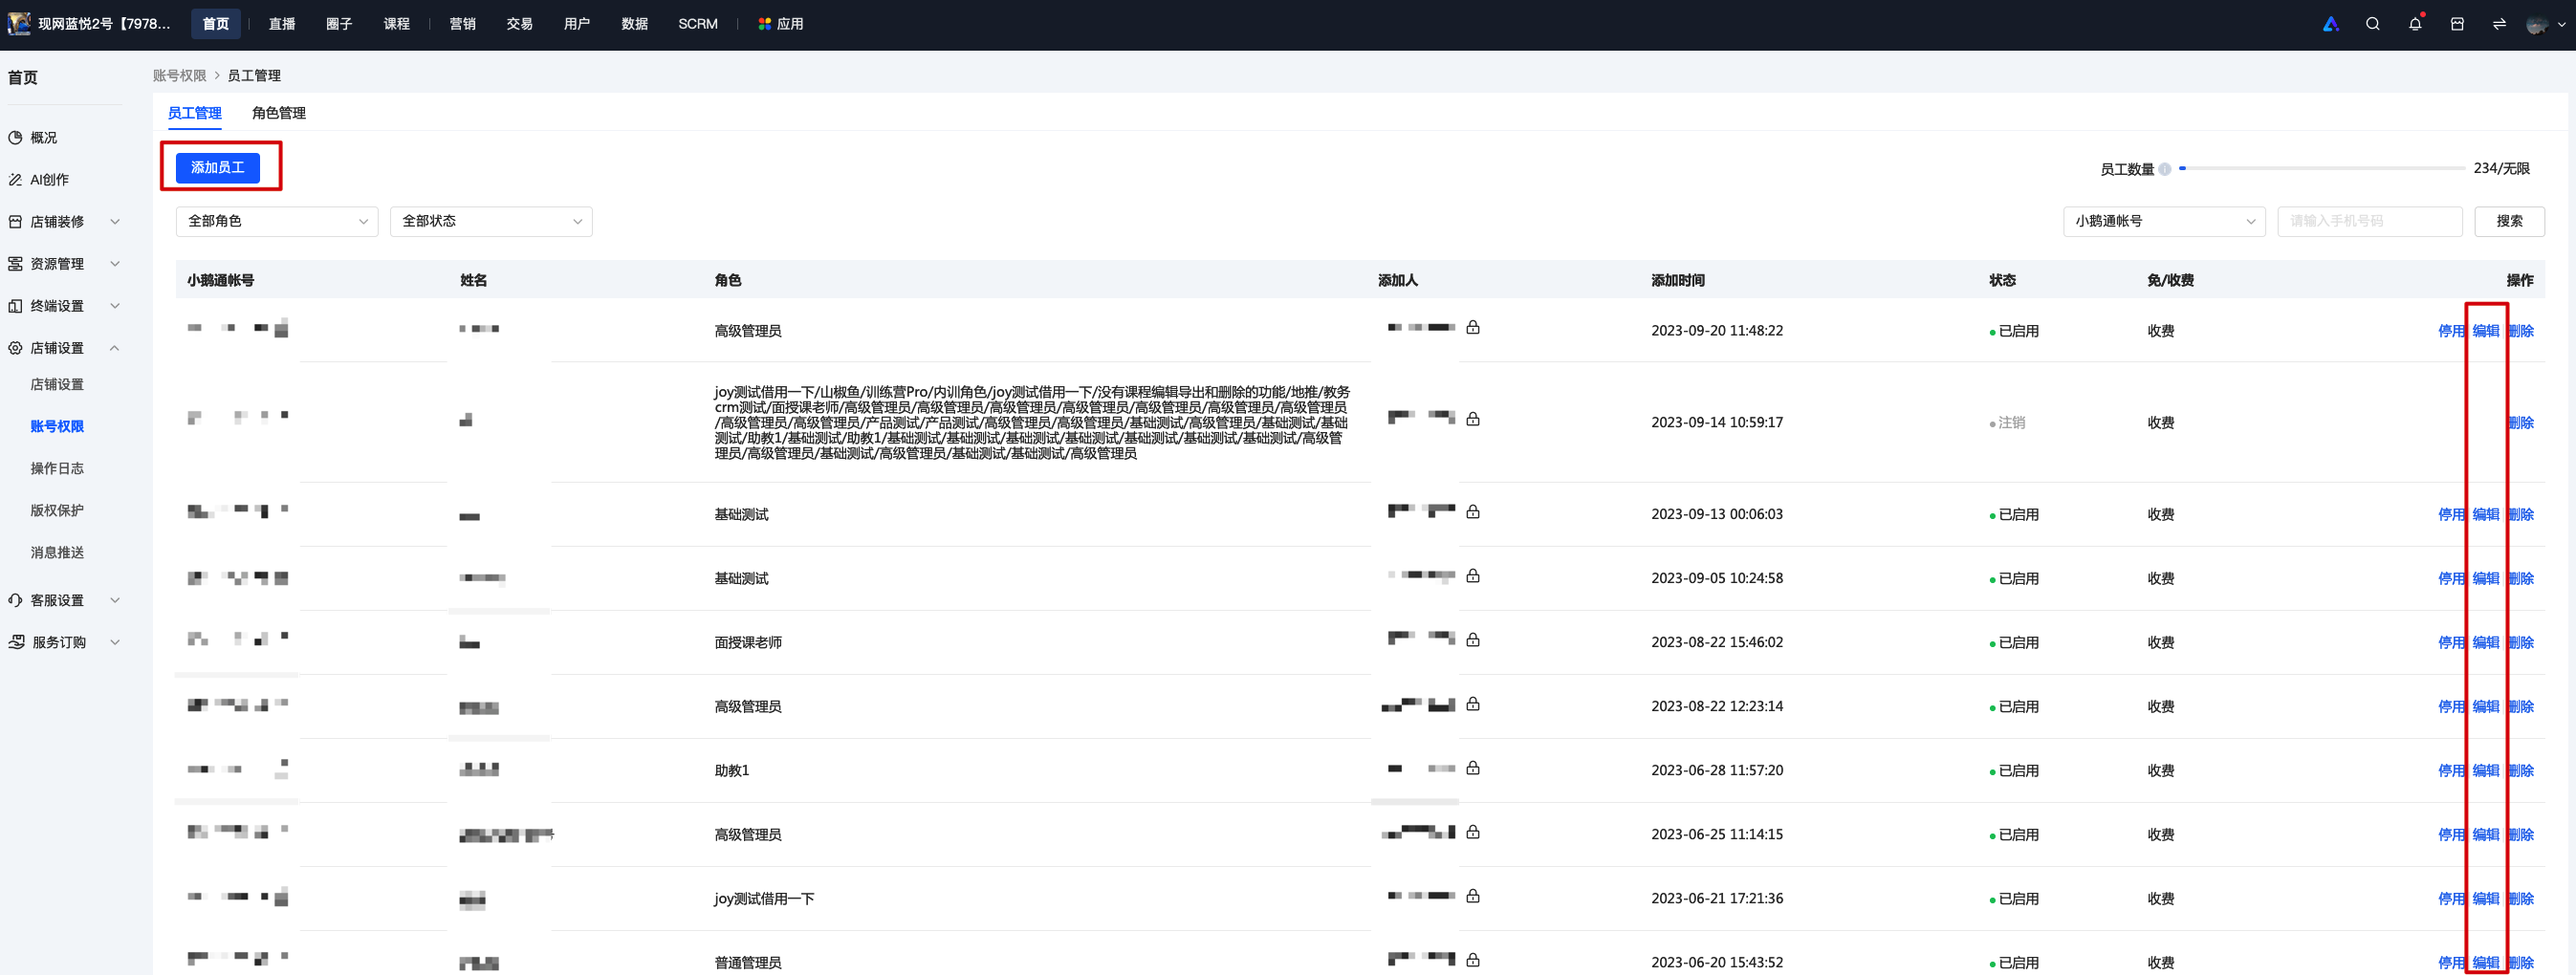The image size is (2576, 975).
Task: Open the notification bell in the top bar
Action: [2415, 24]
